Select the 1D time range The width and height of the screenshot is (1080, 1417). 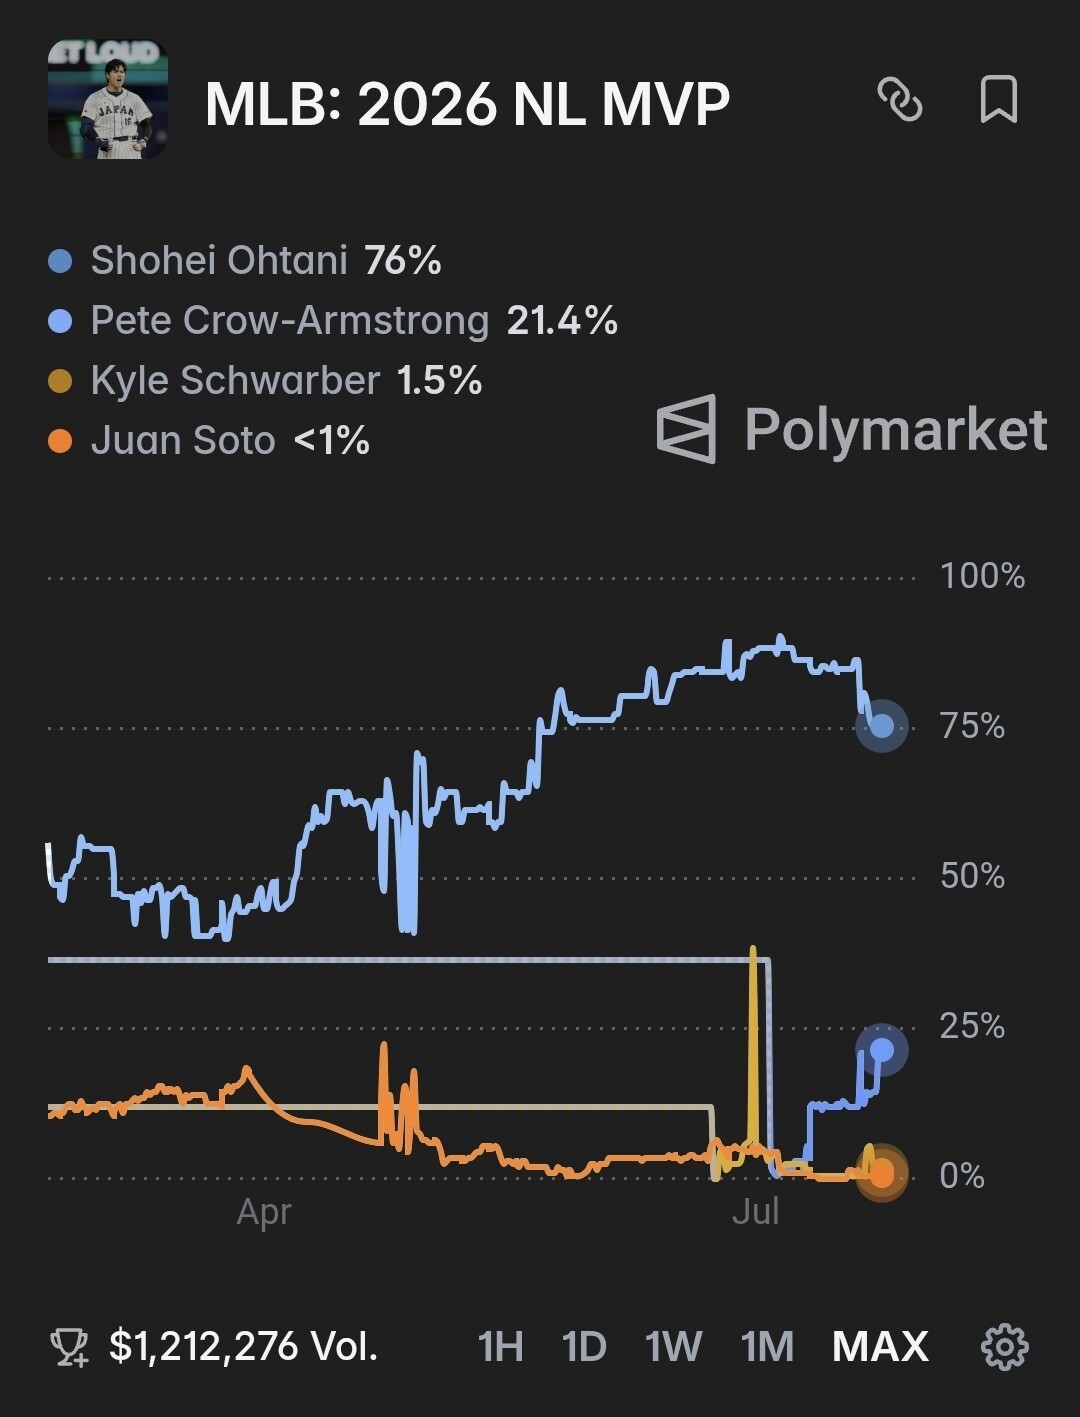pyautogui.click(x=584, y=1346)
